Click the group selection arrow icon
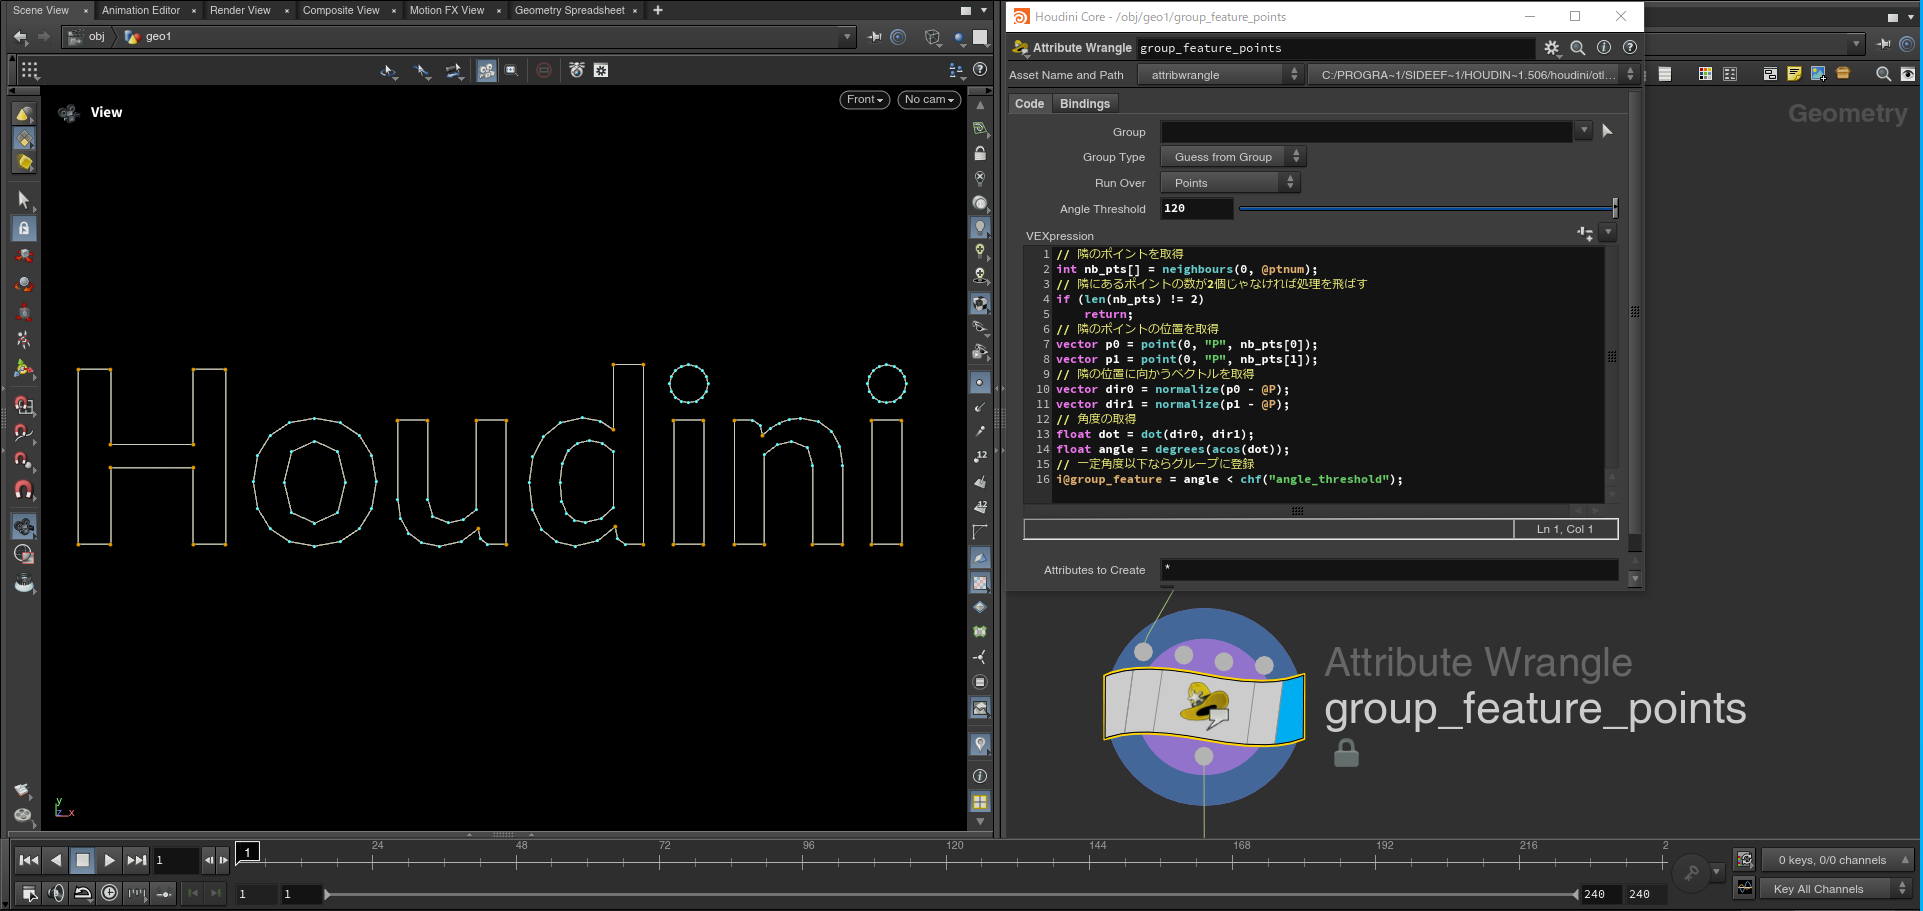This screenshot has height=911, width=1923. (1607, 131)
